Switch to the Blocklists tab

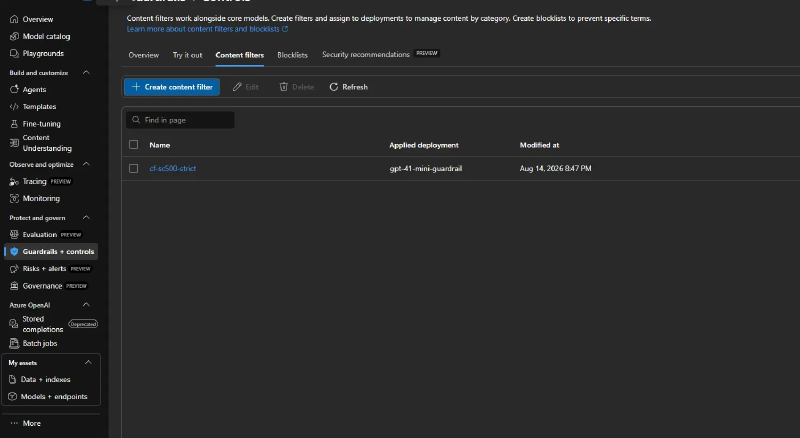292,55
